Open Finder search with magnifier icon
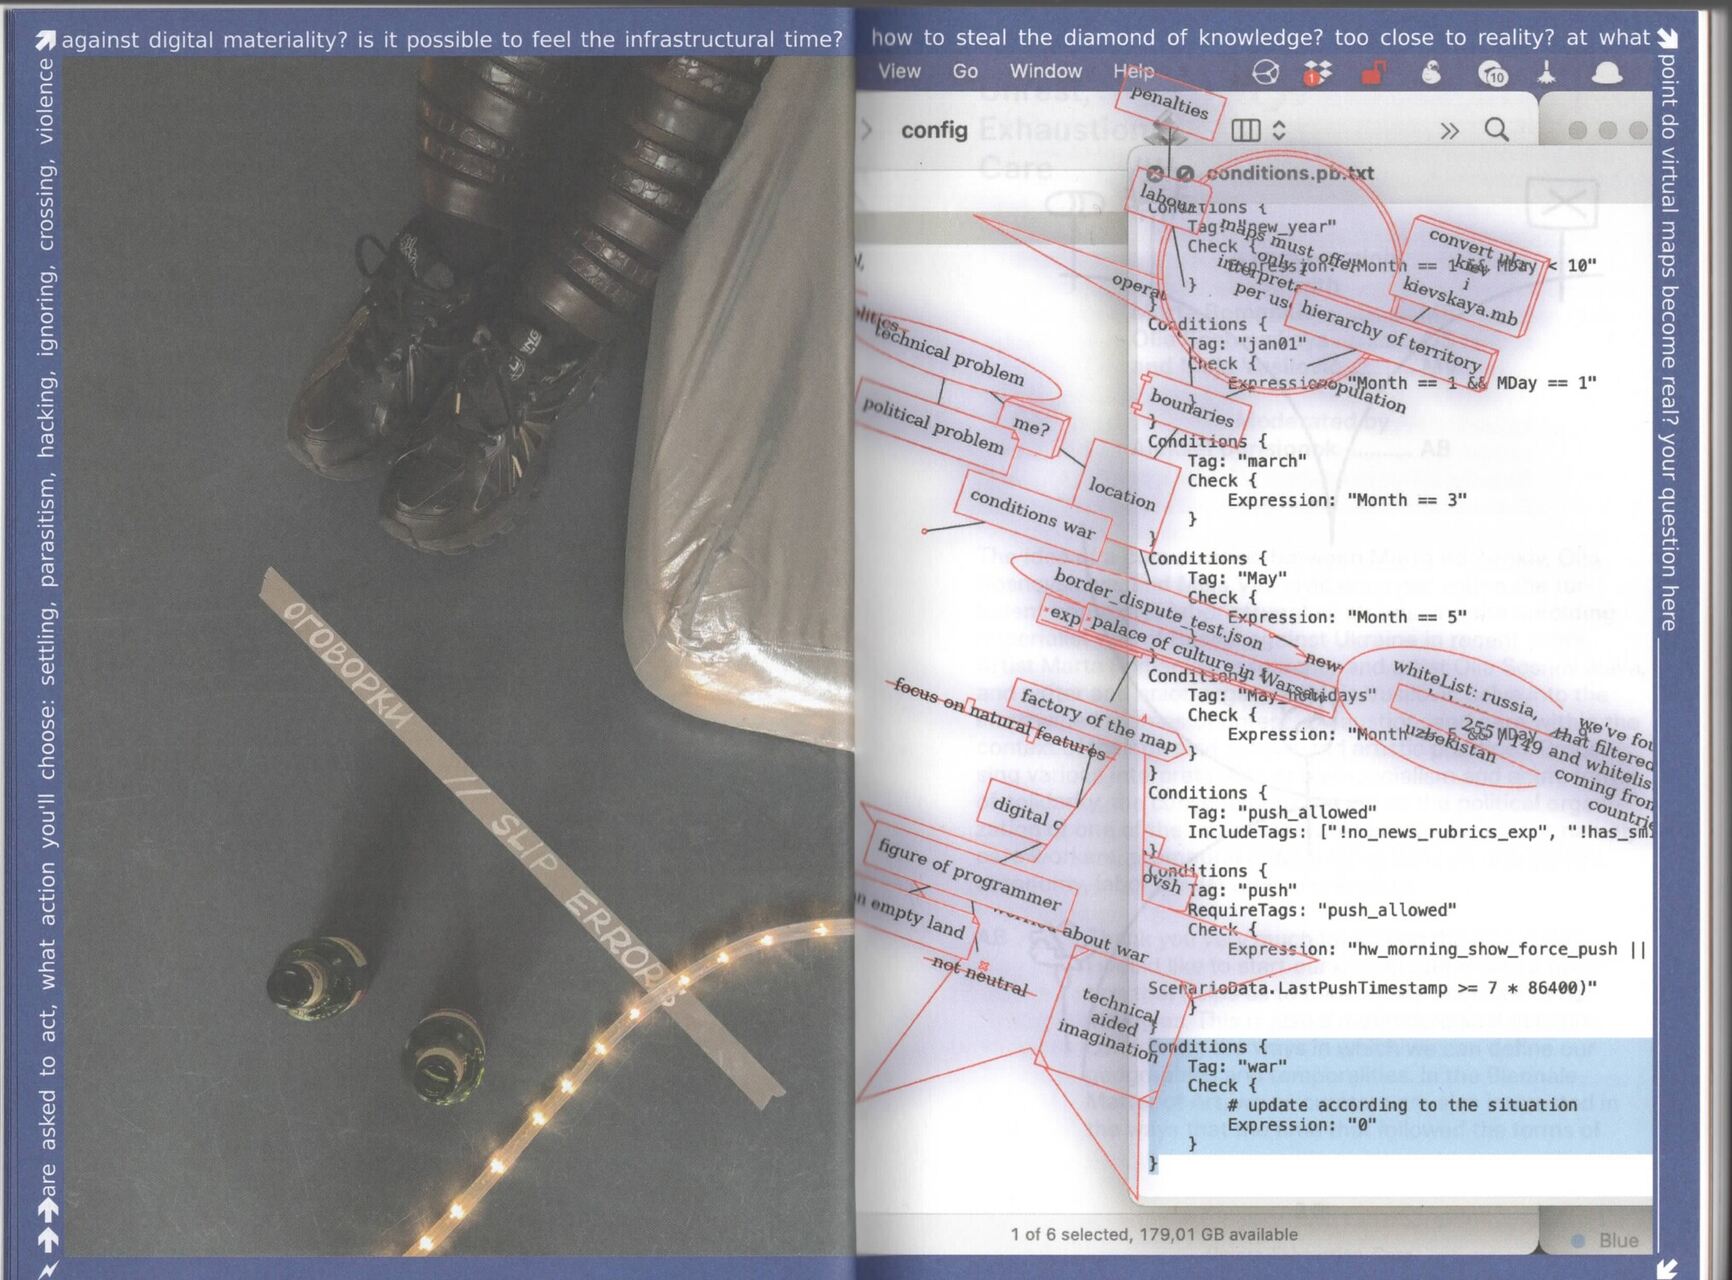This screenshot has width=1732, height=1280. pos(1496,130)
